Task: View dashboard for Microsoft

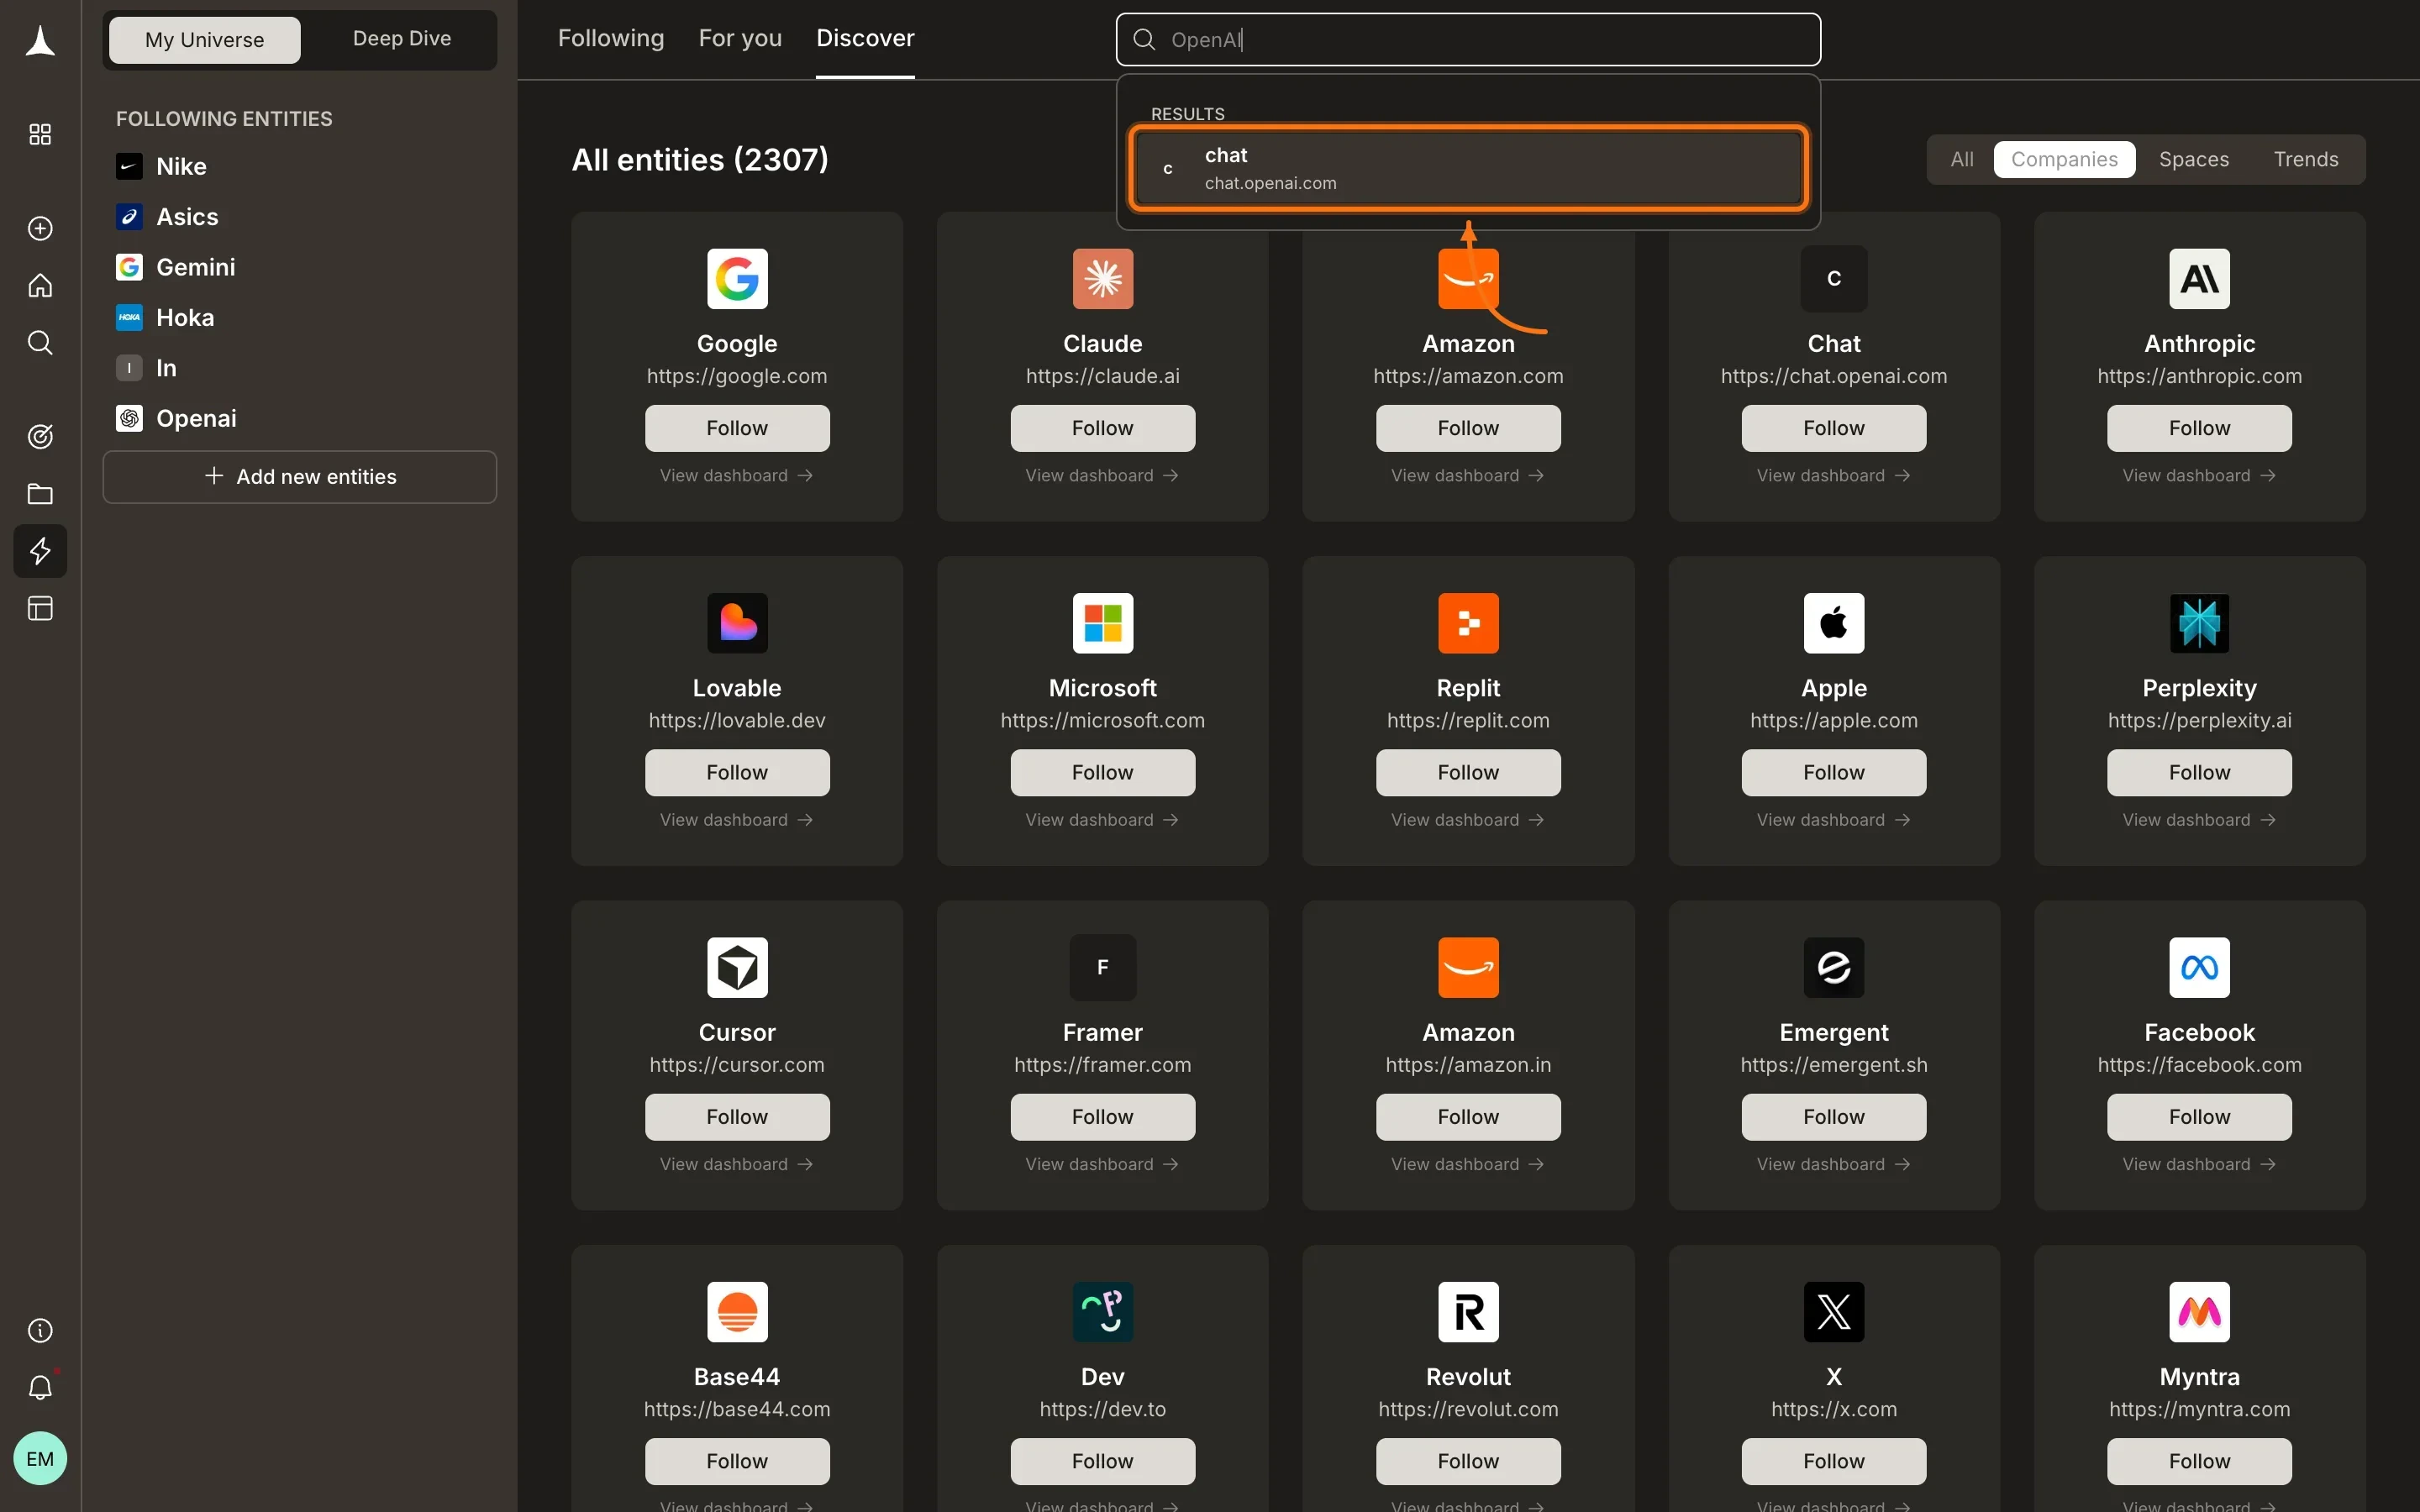Action: [x=1103, y=820]
